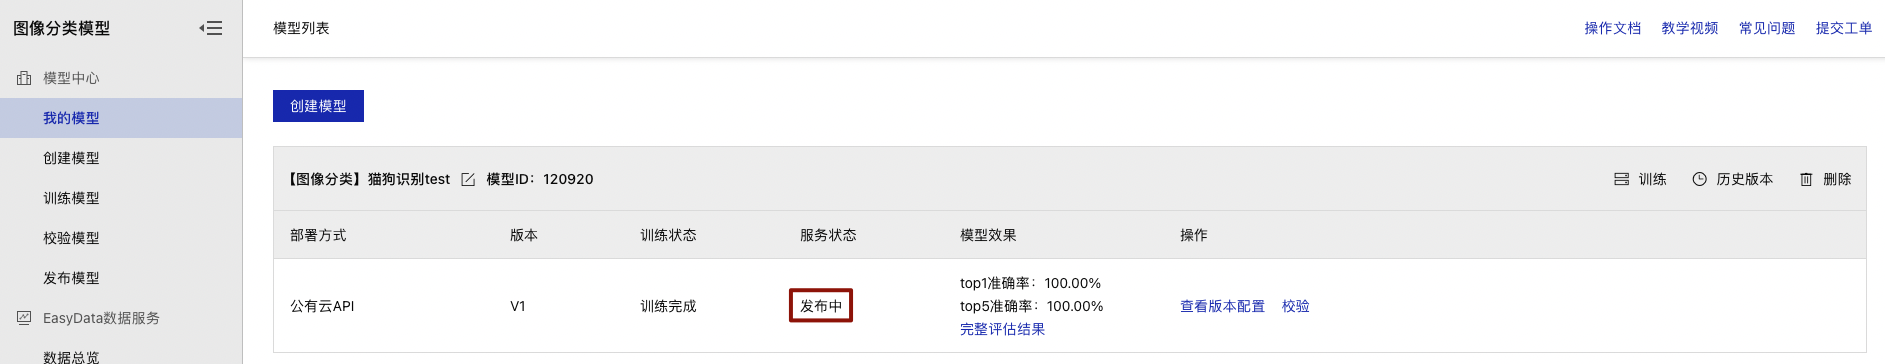Screen dimensions: 1885x364
Task: Click the 训练 icon in model header
Action: pos(1622,179)
